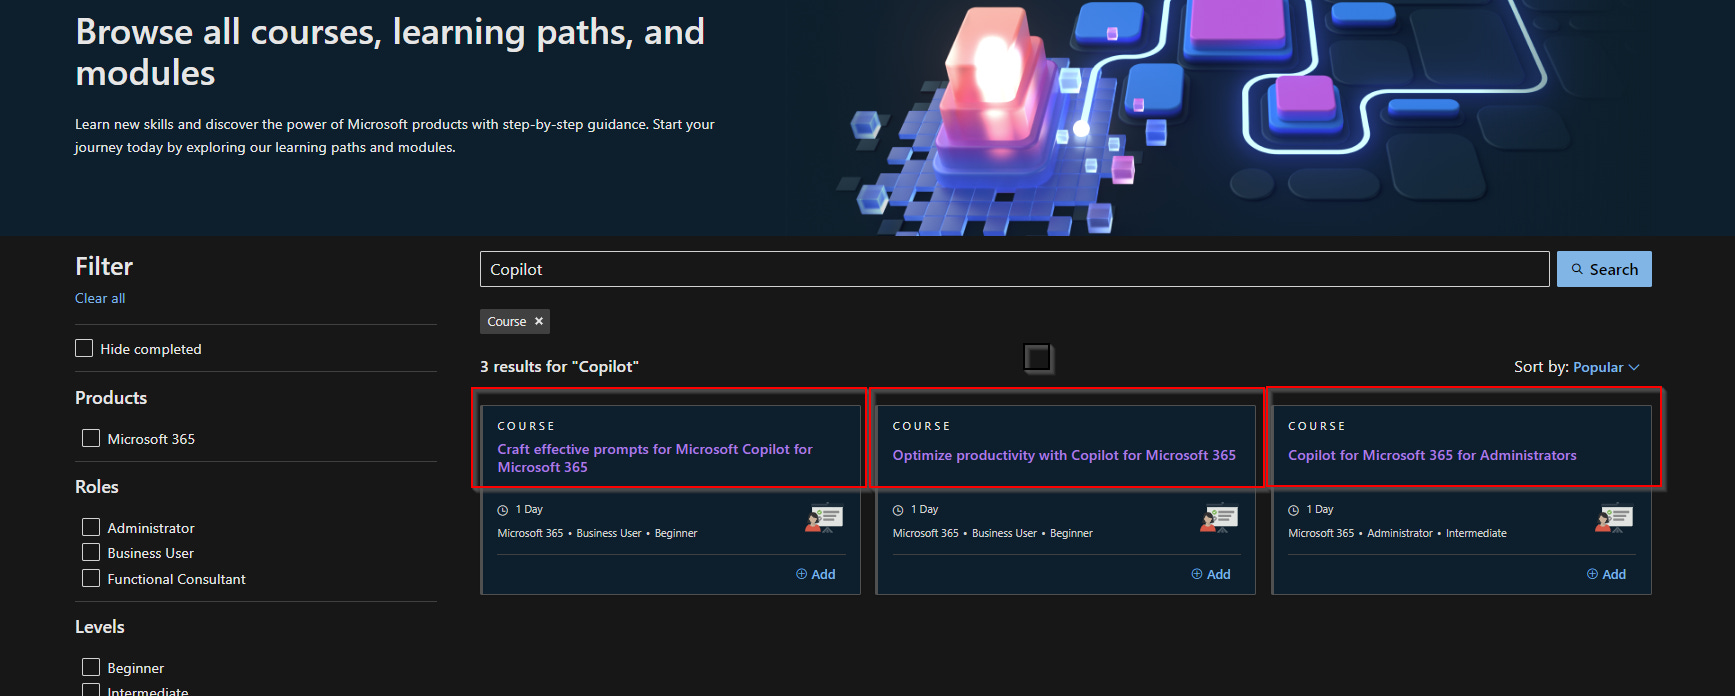Click clock icon on Optimize productivity card
This screenshot has width=1735, height=696.
click(898, 510)
